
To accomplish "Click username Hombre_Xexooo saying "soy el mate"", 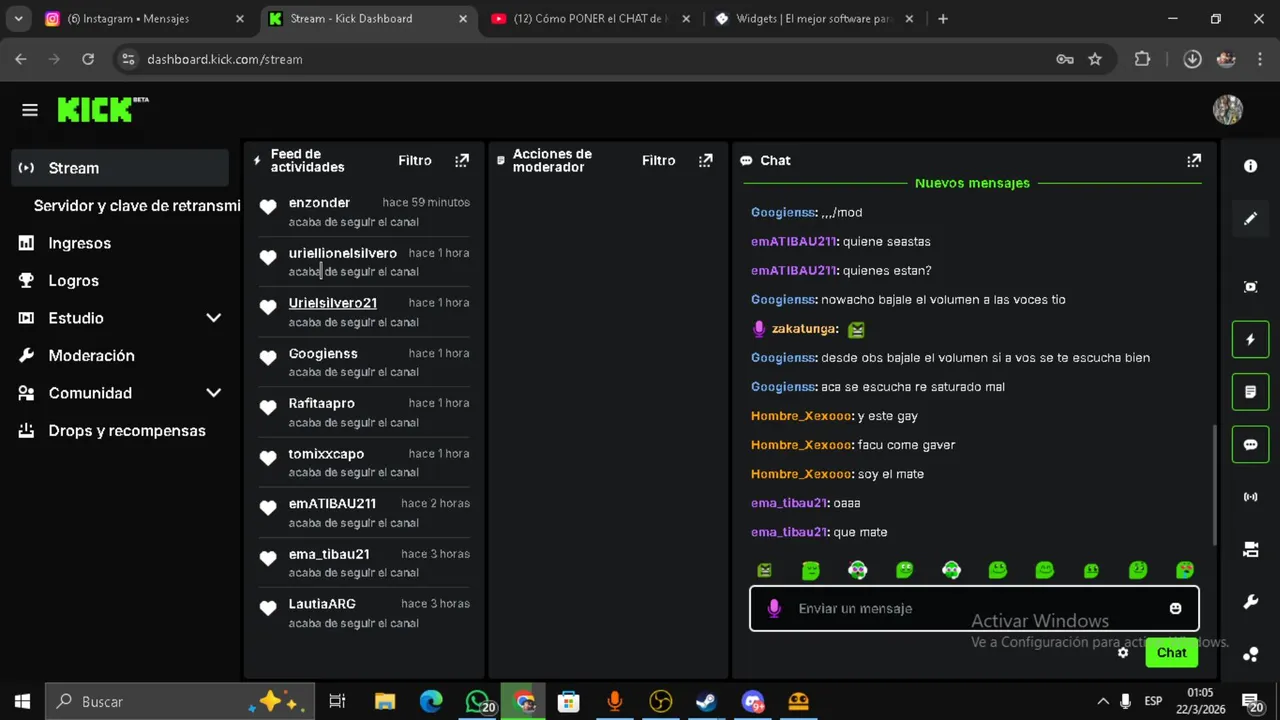I will 801,474.
